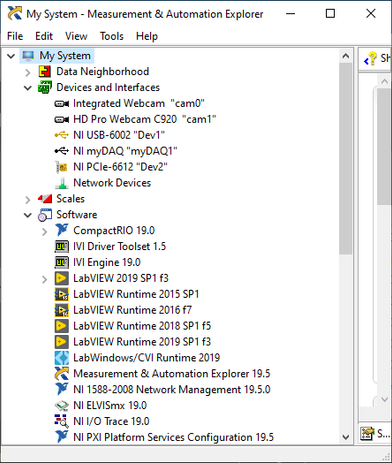Click the LabVIEW 2019 SP1 f3 icon
392x463 pixels.
62,278
